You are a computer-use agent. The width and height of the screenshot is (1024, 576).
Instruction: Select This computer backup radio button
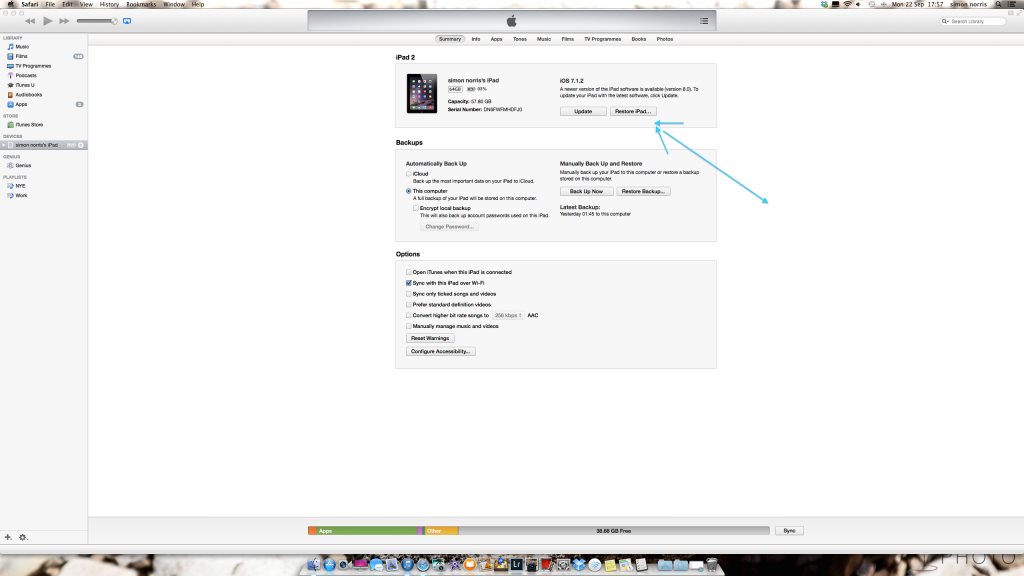(x=409, y=191)
